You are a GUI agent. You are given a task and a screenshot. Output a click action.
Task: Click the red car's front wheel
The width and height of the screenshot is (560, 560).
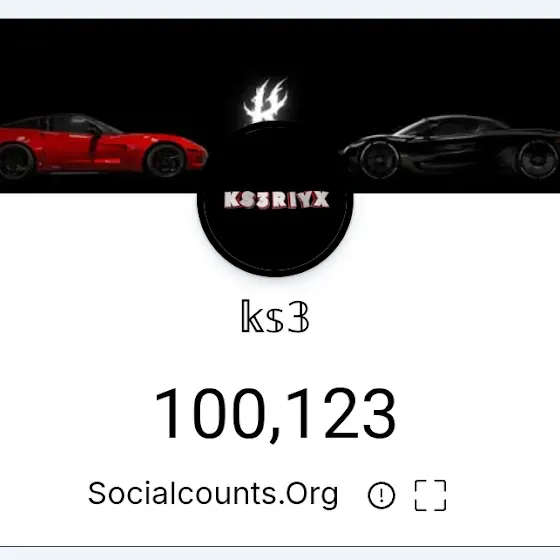click(x=166, y=160)
